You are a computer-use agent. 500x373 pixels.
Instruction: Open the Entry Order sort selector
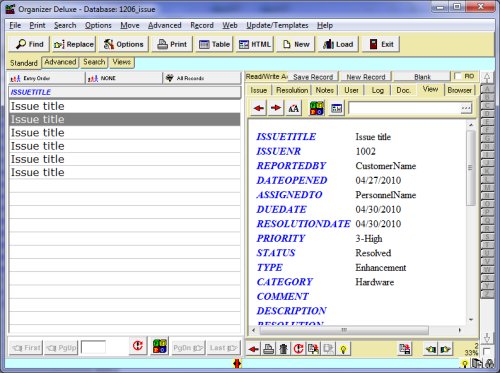click(x=46, y=78)
